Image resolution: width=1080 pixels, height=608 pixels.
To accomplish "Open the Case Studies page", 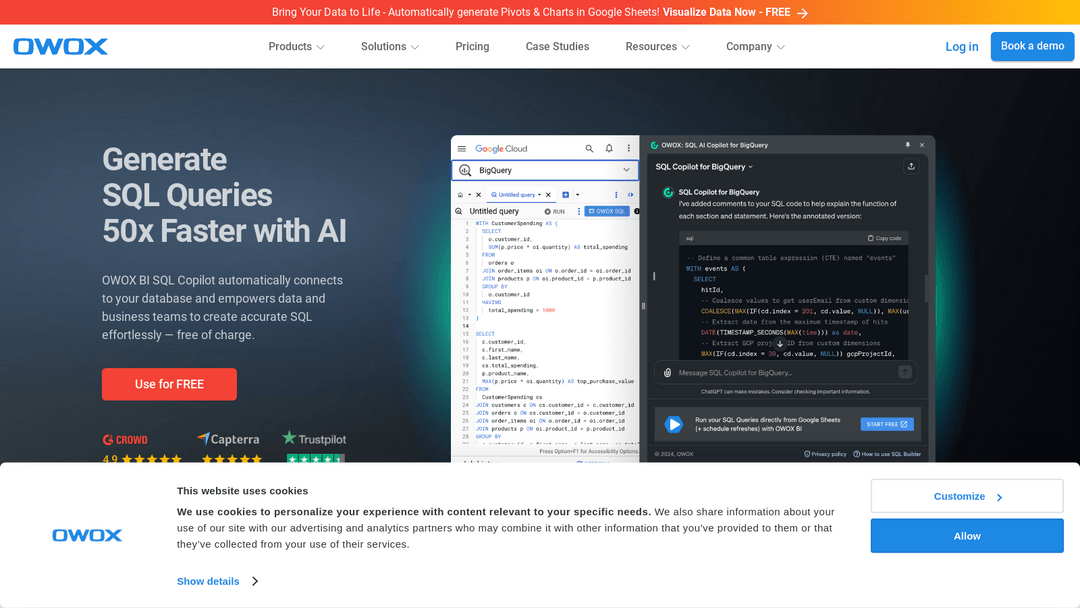I will (x=557, y=47).
